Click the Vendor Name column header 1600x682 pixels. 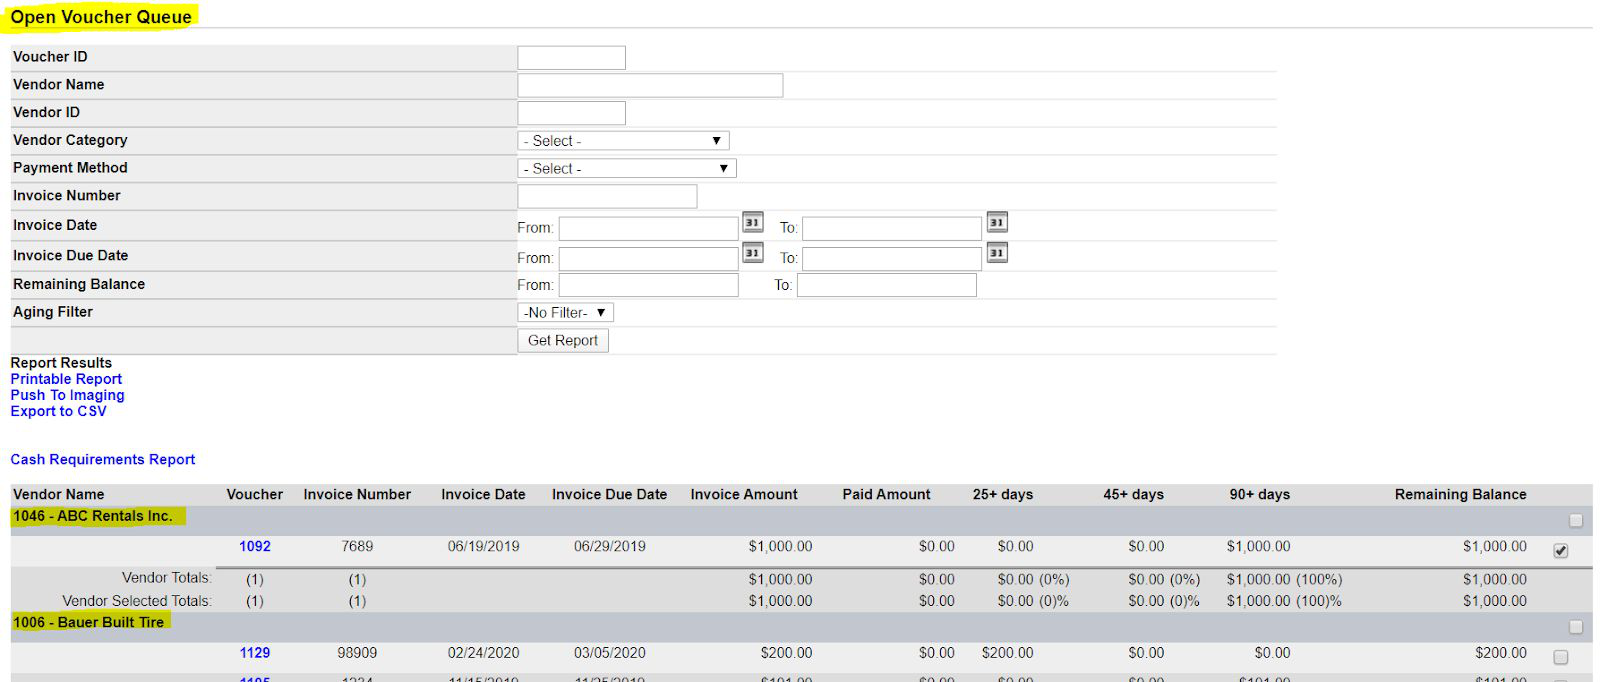[x=58, y=494]
